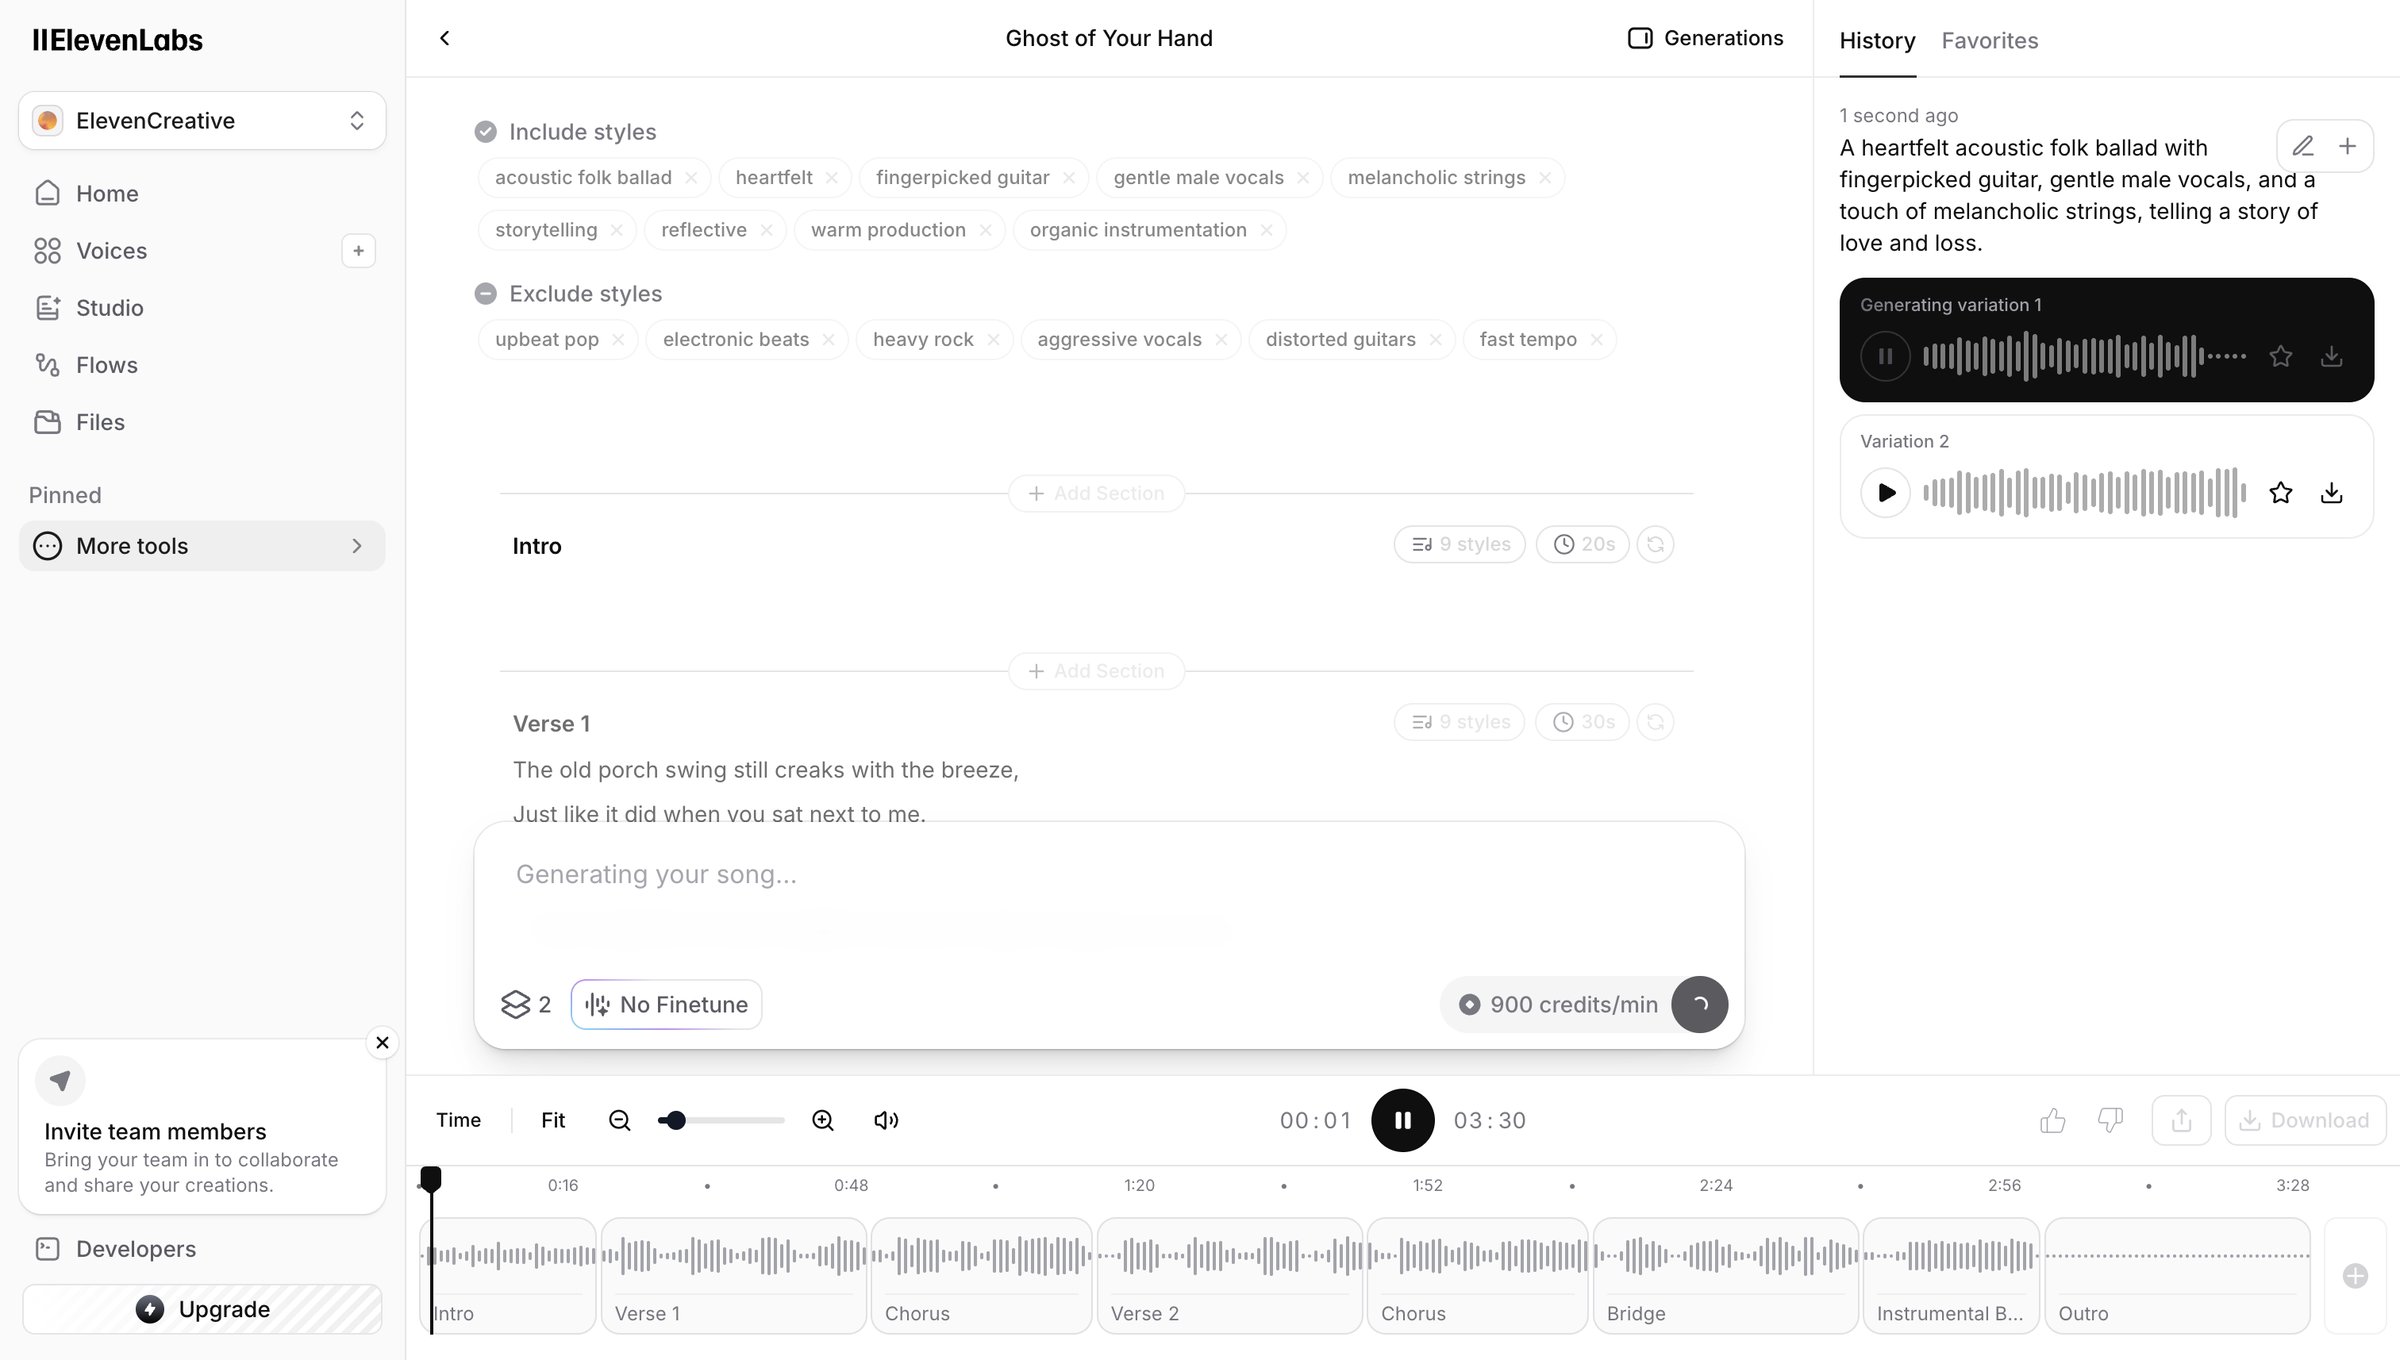Open the No Finetune selector
2400x1360 pixels.
(666, 1004)
